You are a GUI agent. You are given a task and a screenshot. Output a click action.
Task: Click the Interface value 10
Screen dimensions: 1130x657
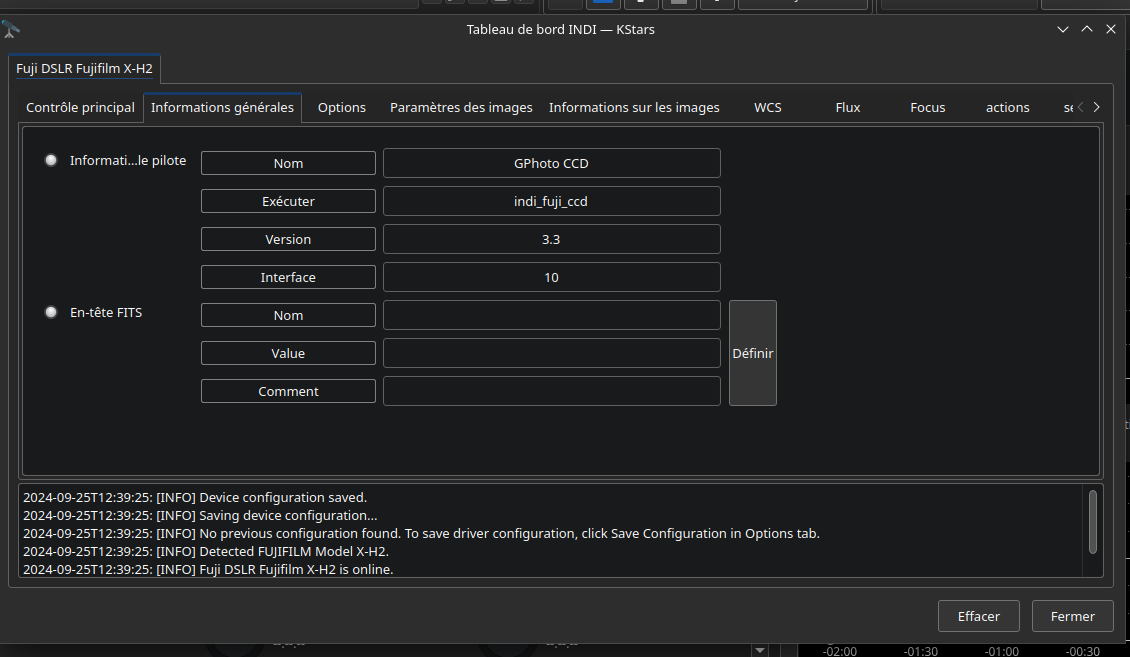551,277
